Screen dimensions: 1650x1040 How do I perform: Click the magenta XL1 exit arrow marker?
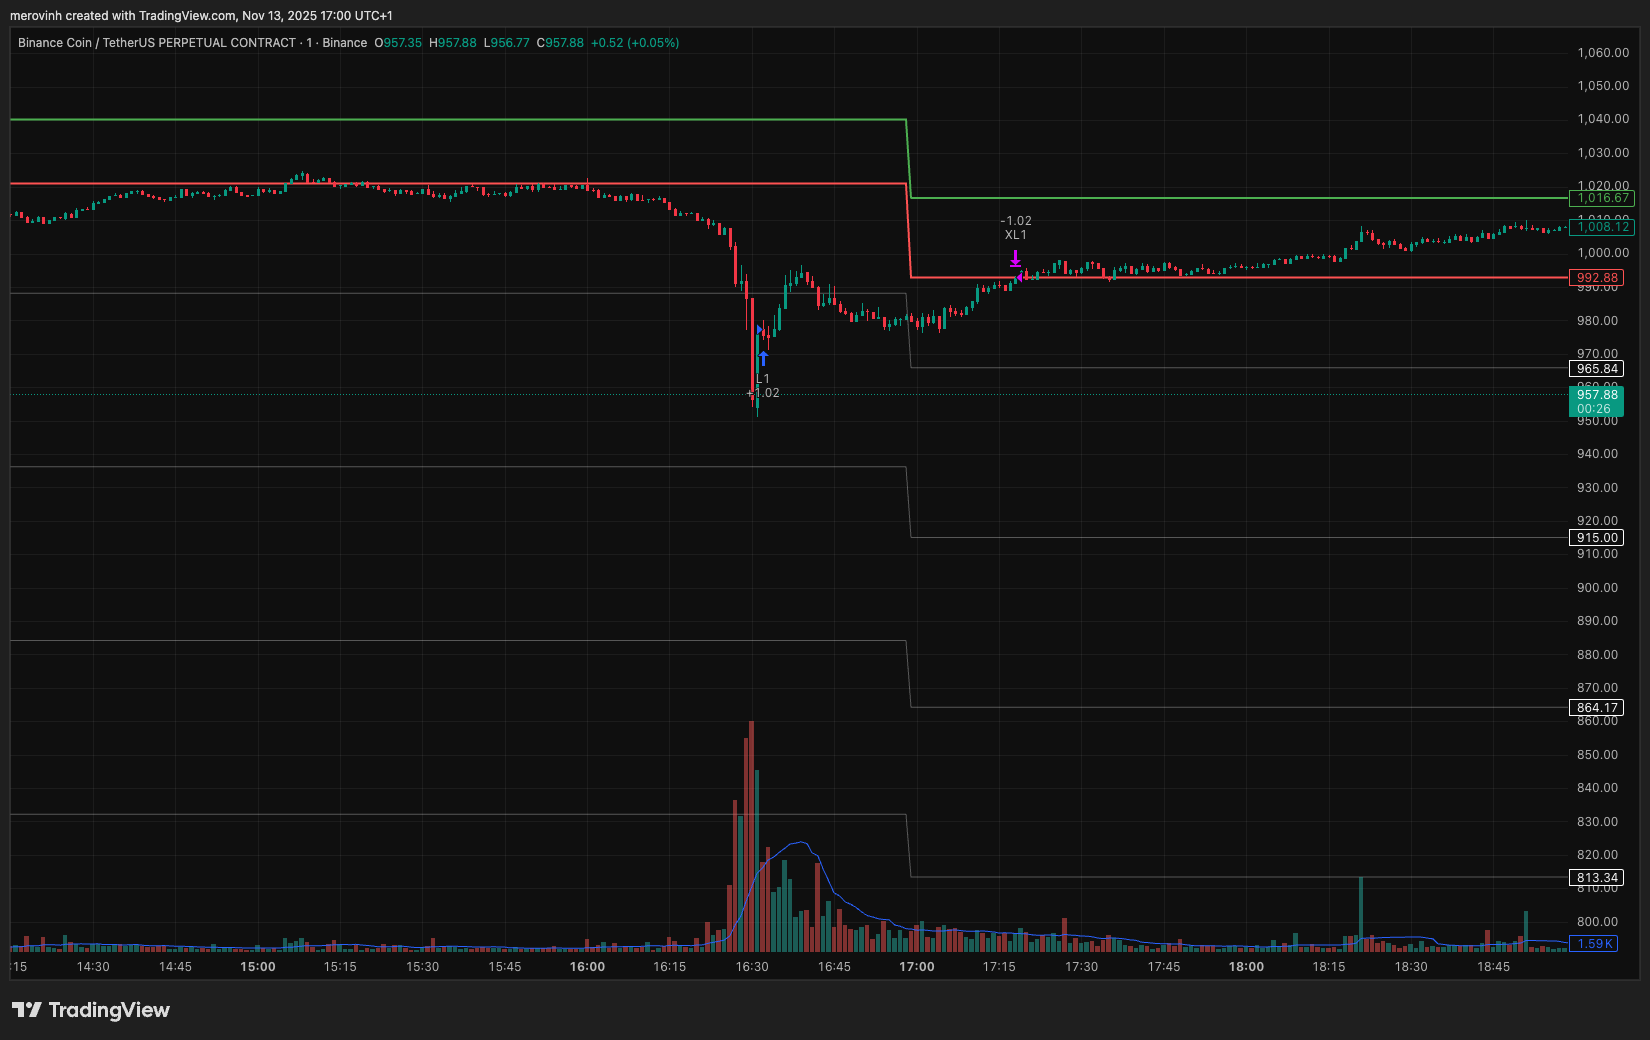click(1015, 258)
